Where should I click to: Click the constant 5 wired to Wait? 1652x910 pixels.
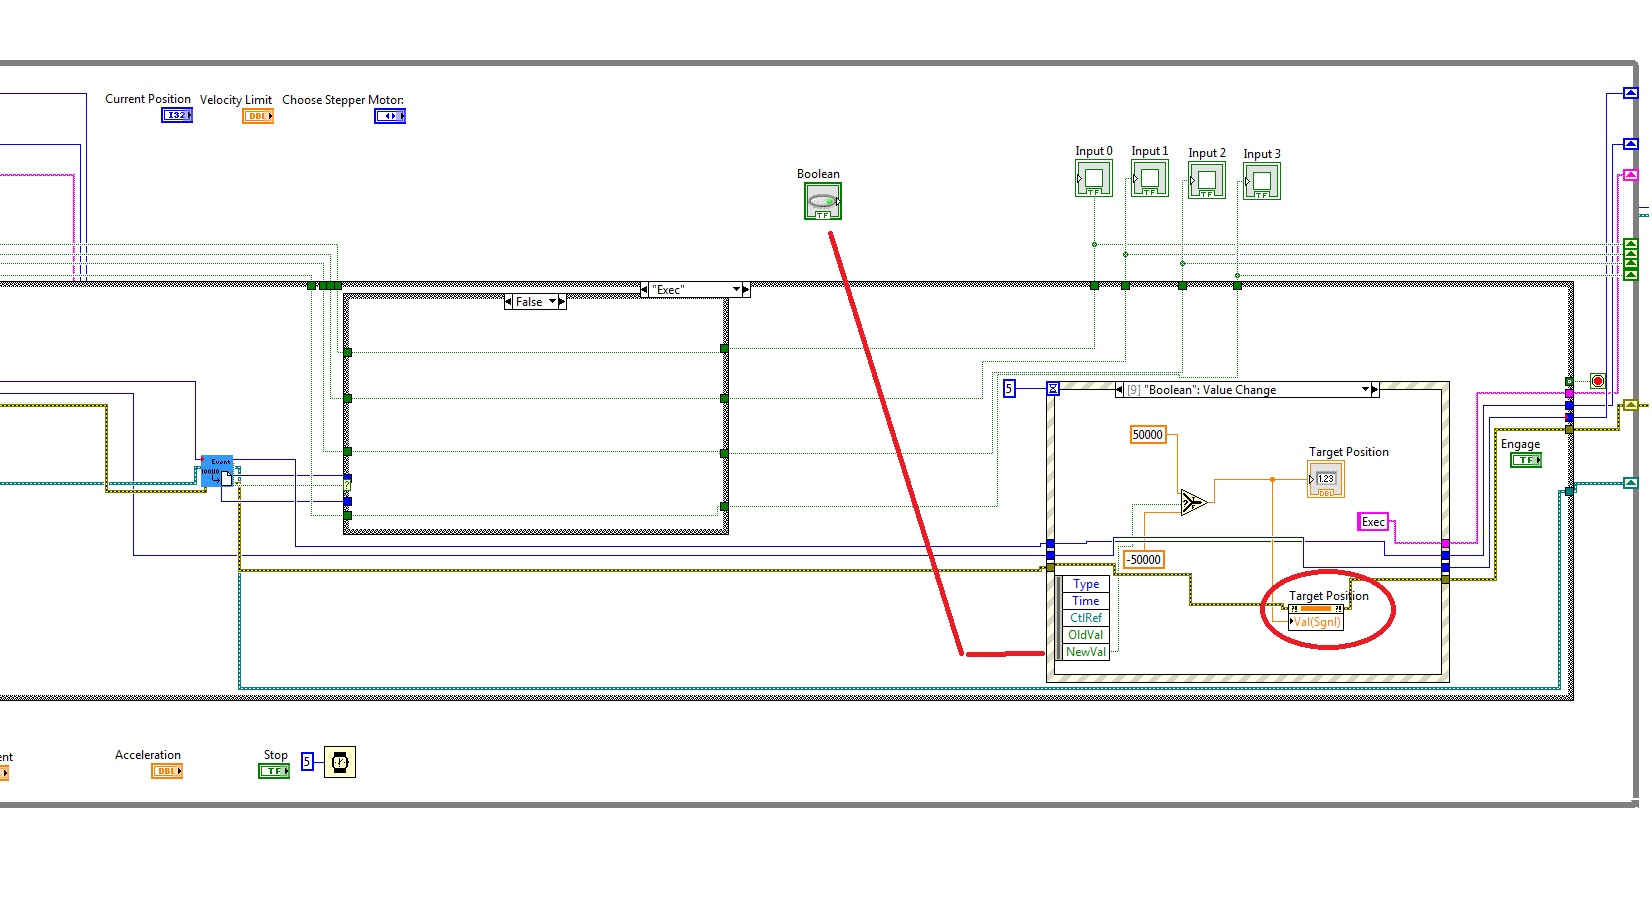click(x=308, y=762)
